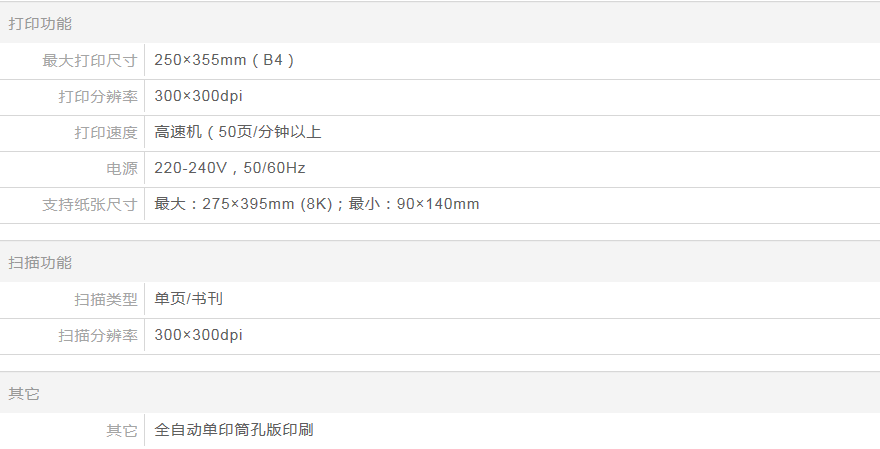880x449 pixels.
Task: Select the 扫描类型 row label
Action: (106, 299)
